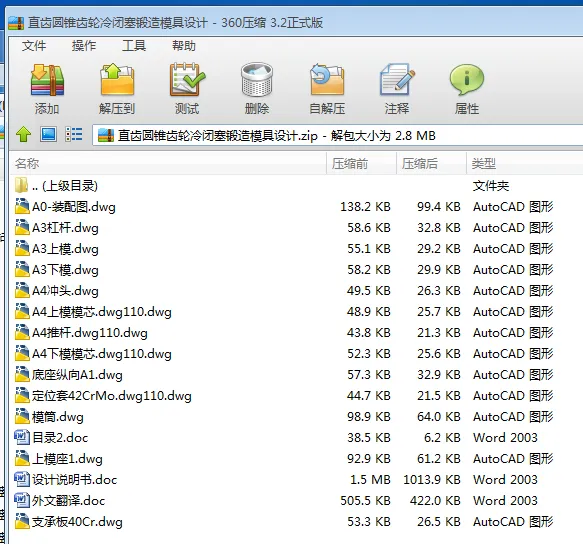Image resolution: width=583 pixels, height=544 pixels.
Task: Click Word 2003 type of 目录2.doc
Action: 505,438
